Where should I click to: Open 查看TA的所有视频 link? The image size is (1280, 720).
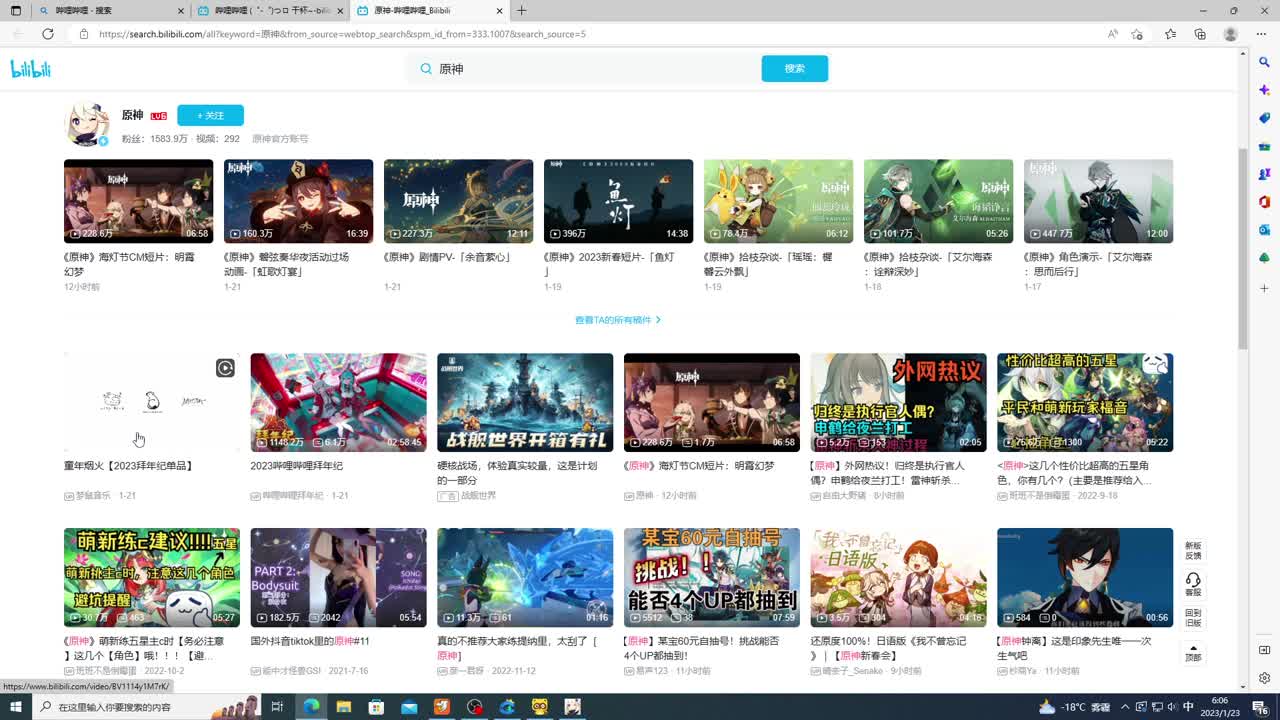617,321
